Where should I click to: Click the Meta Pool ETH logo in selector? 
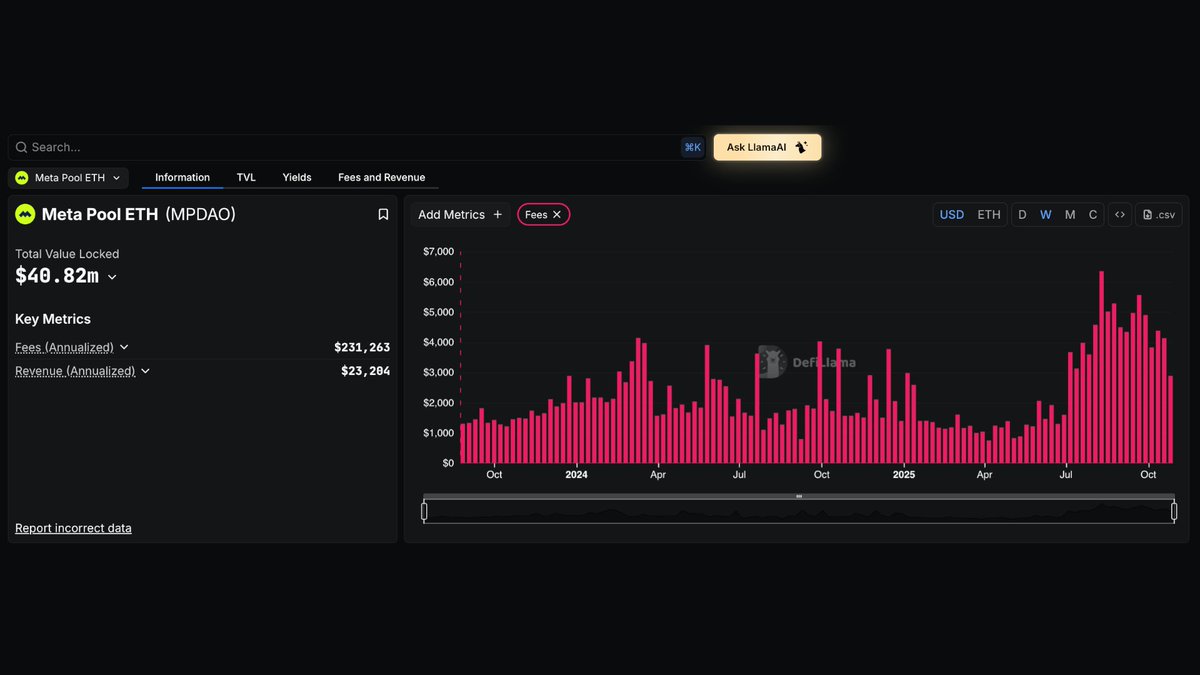22,178
